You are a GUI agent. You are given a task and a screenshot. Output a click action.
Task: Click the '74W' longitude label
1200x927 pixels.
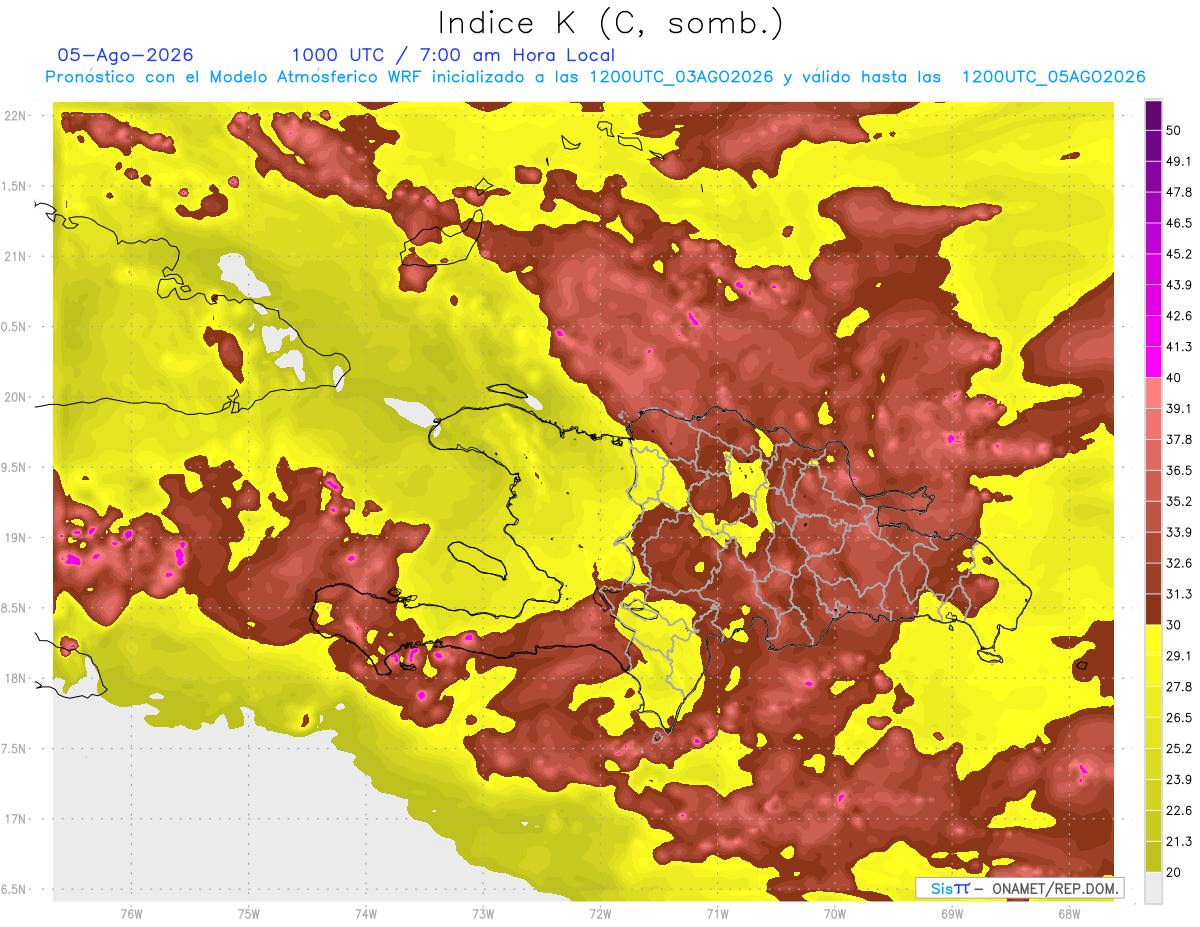tap(365, 914)
